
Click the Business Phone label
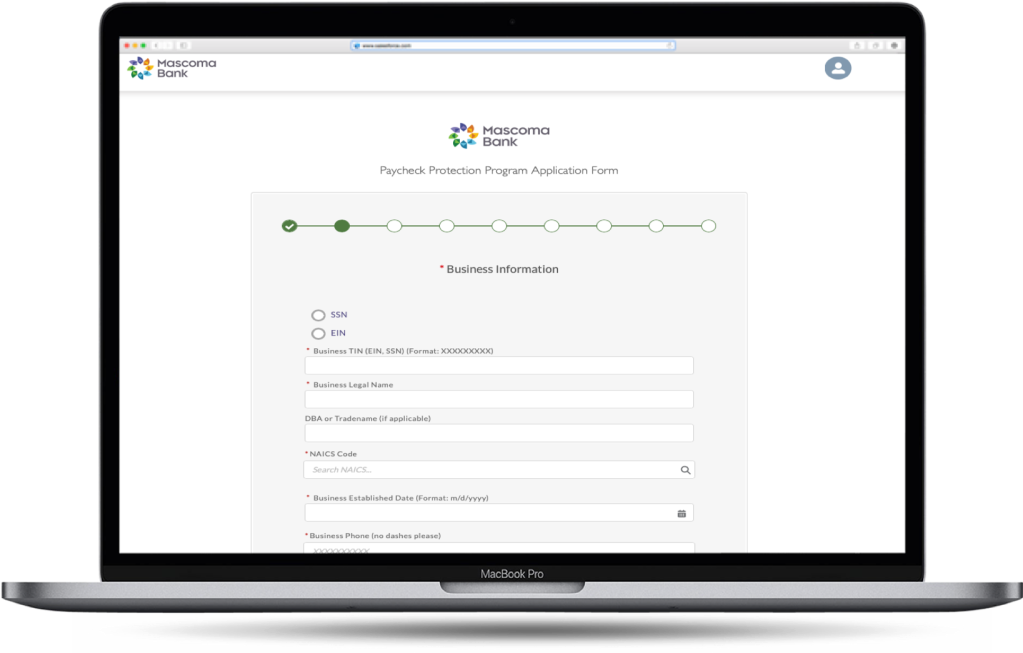coord(375,536)
